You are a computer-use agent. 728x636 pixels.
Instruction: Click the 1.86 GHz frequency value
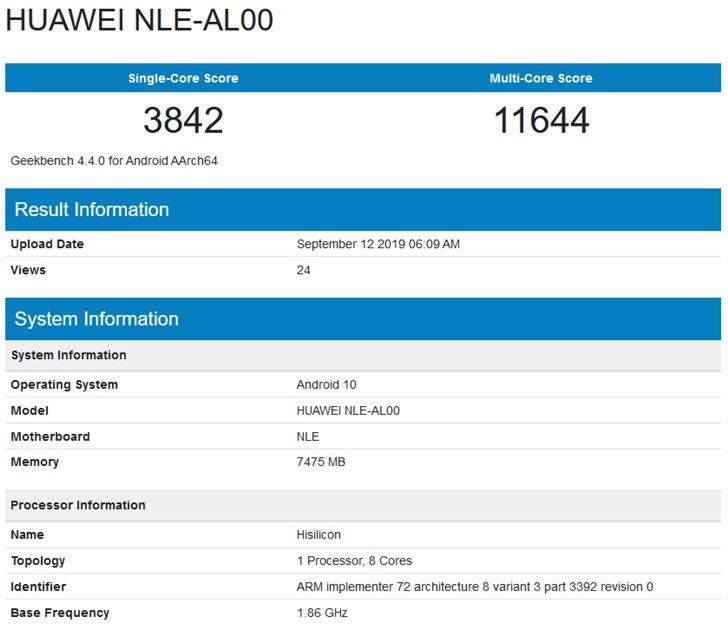pos(322,613)
